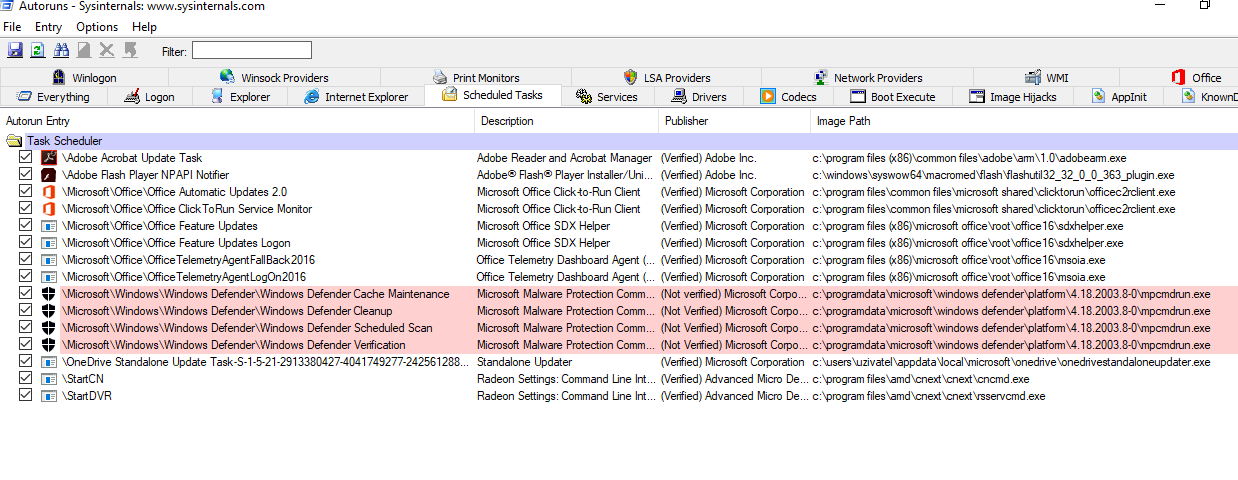Click the Task Scheduler folder icon

coord(14,141)
